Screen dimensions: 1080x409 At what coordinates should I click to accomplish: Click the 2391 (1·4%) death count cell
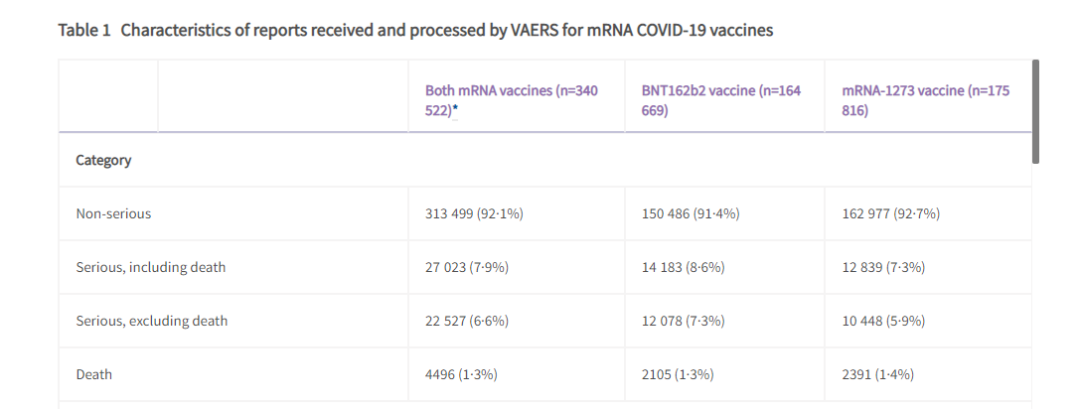(878, 374)
